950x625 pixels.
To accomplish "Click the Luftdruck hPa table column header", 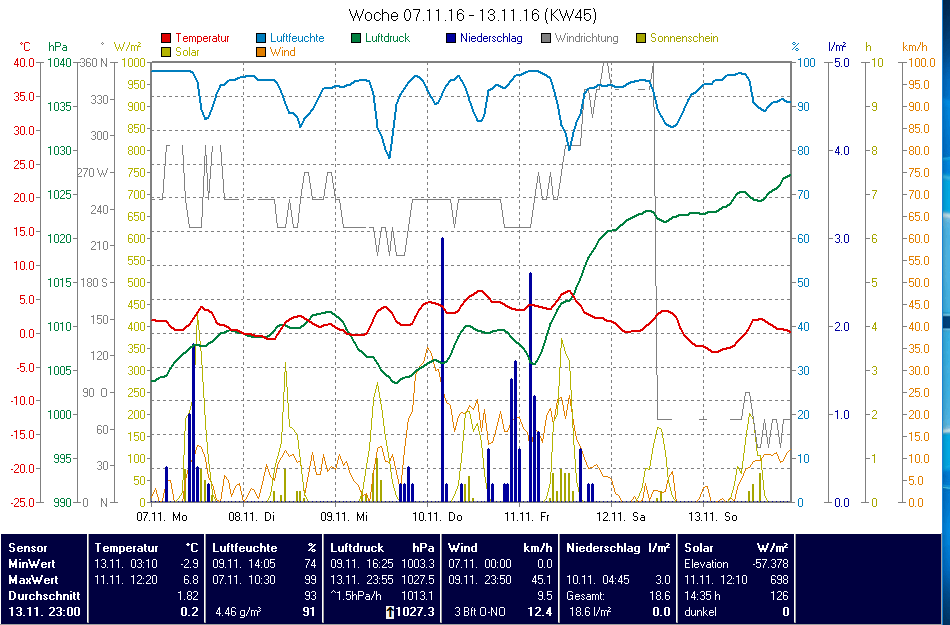I will pos(384,548).
